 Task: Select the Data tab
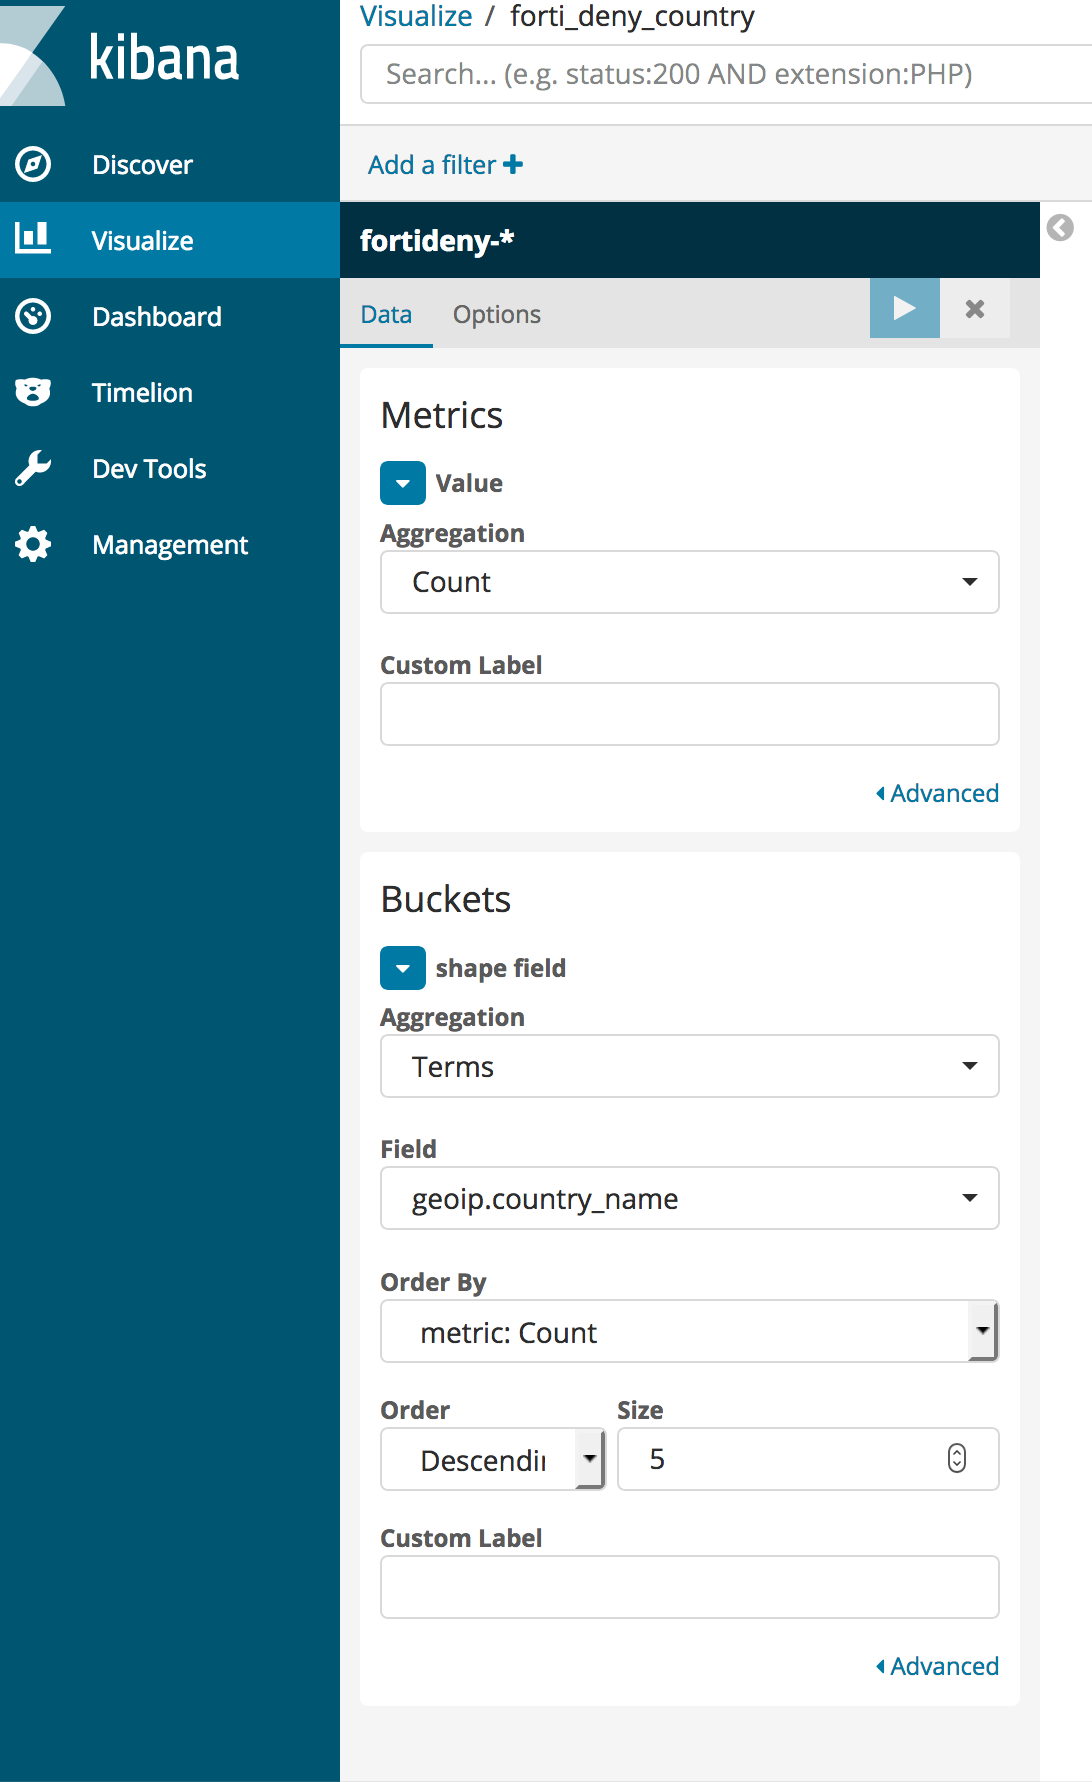point(386,315)
